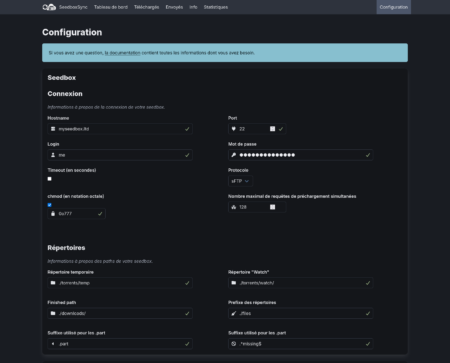450x363 pixels.
Task: Click the checkmark in Mot de passe field
Action: 368,155
